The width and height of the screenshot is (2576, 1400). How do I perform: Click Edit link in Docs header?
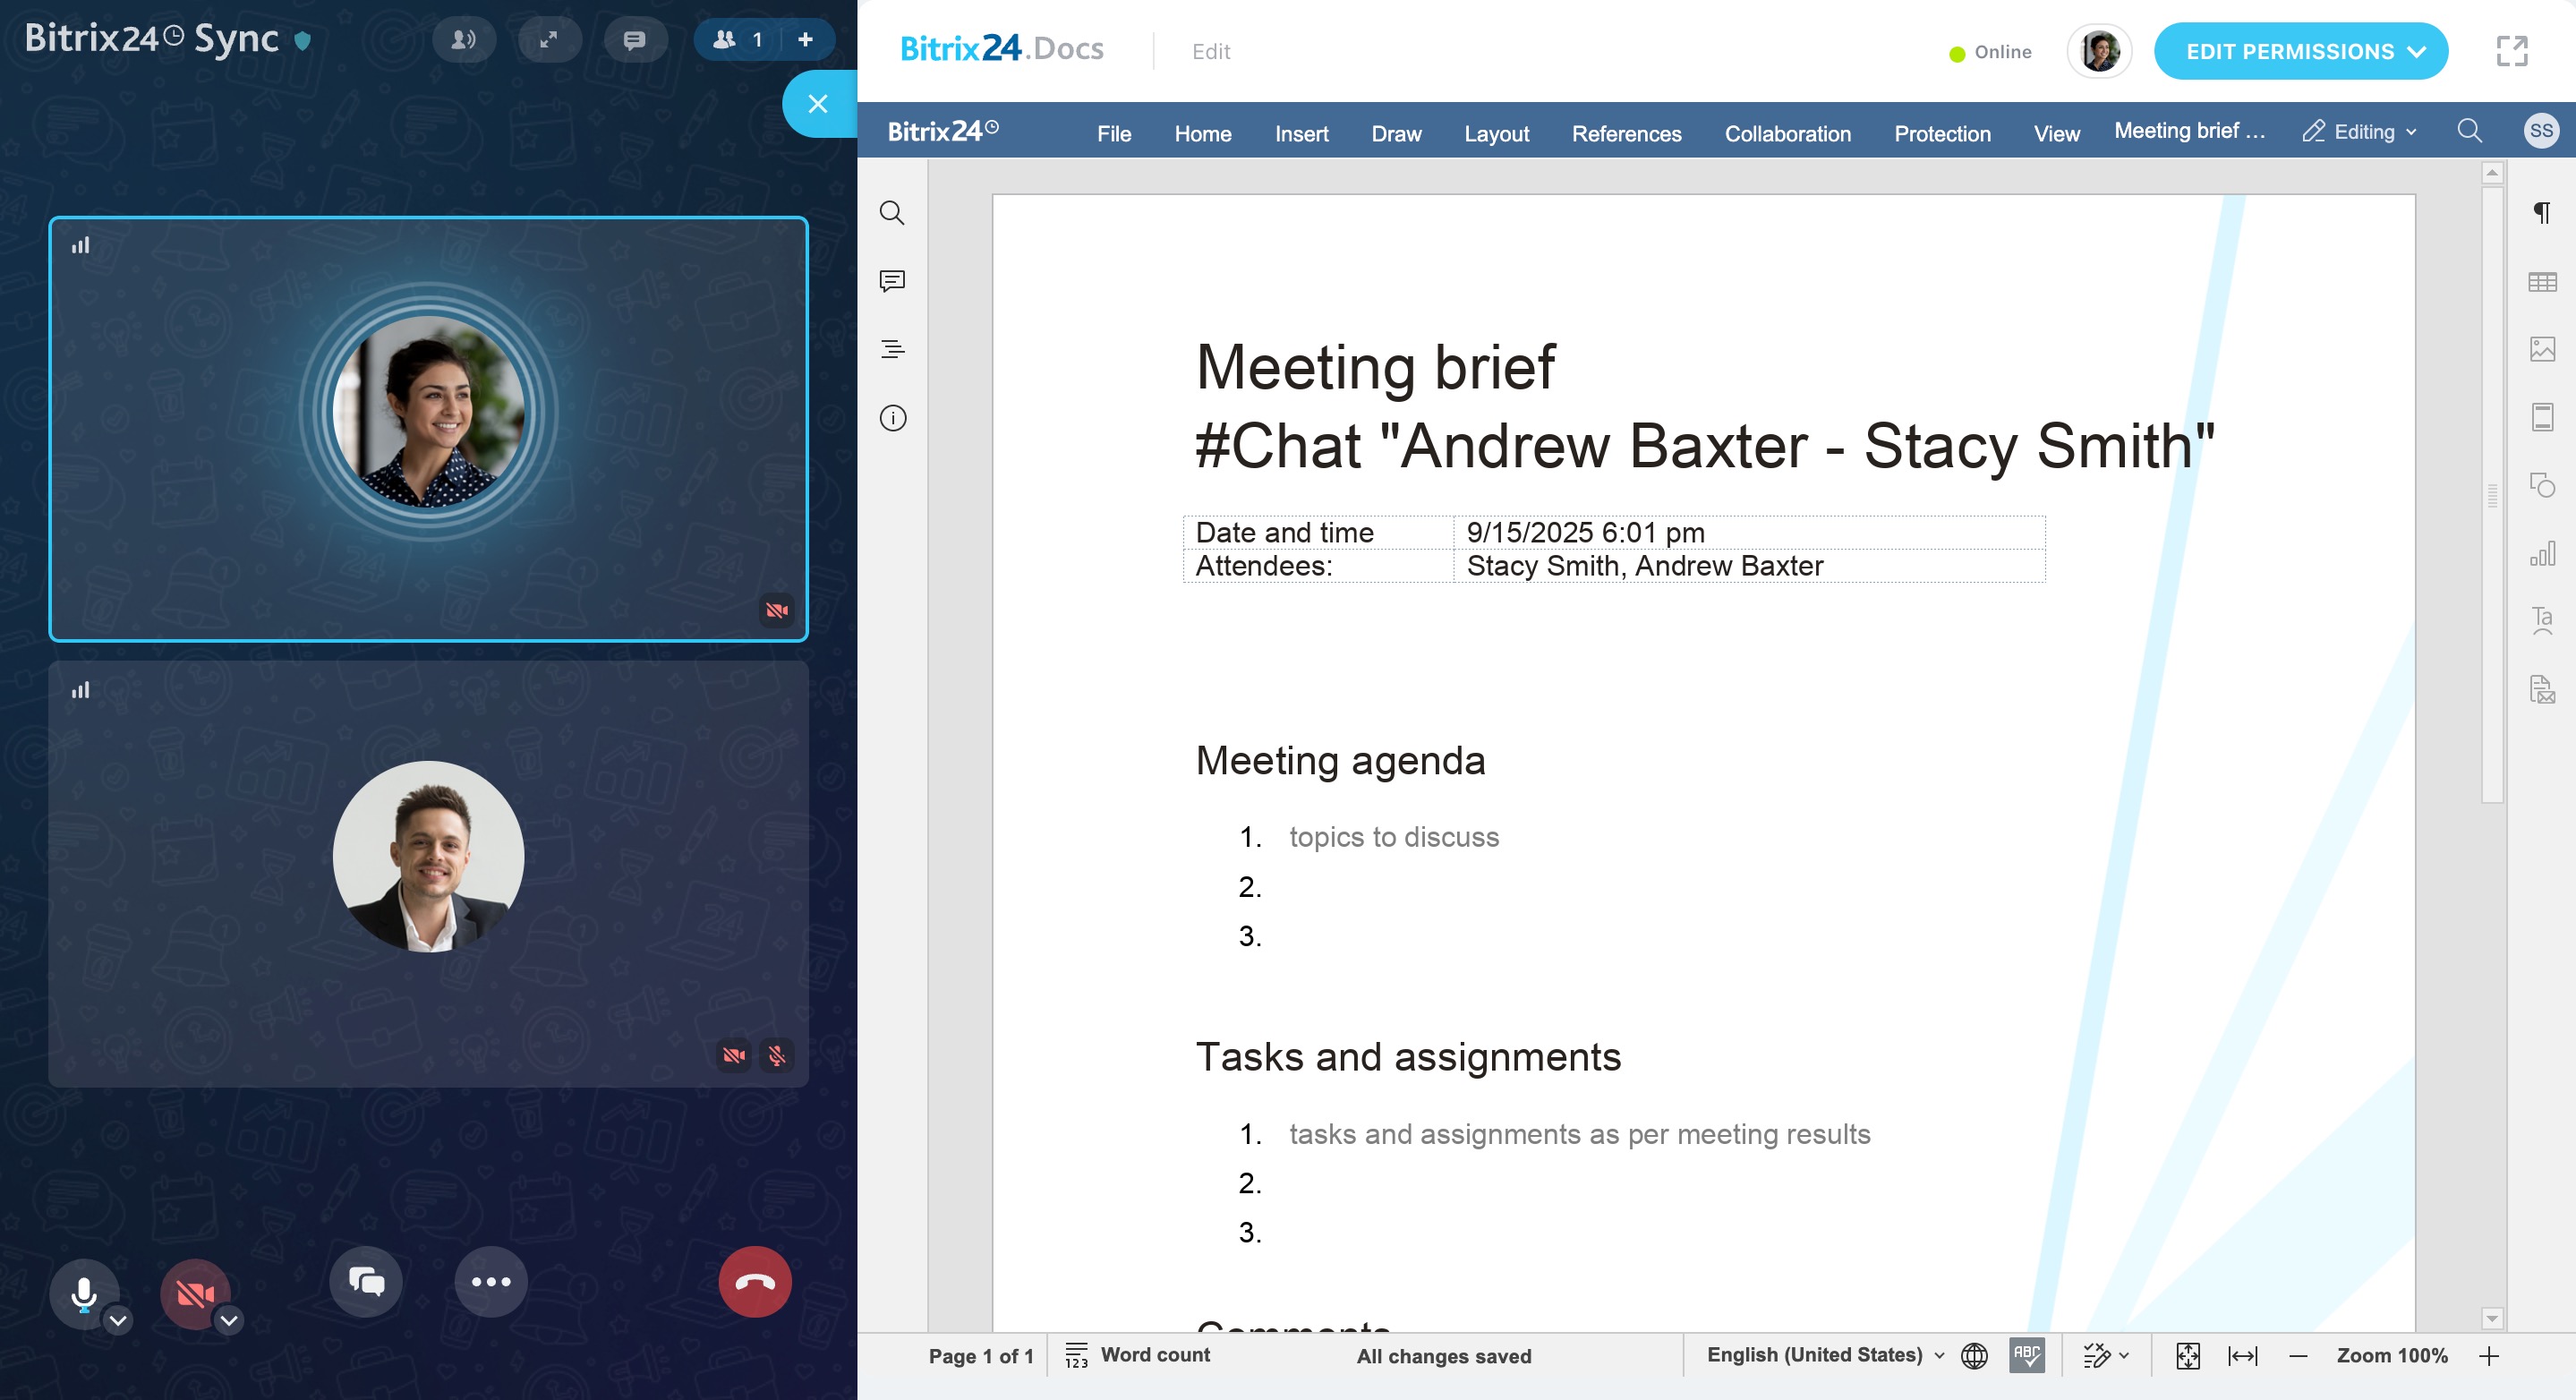coord(1211,51)
